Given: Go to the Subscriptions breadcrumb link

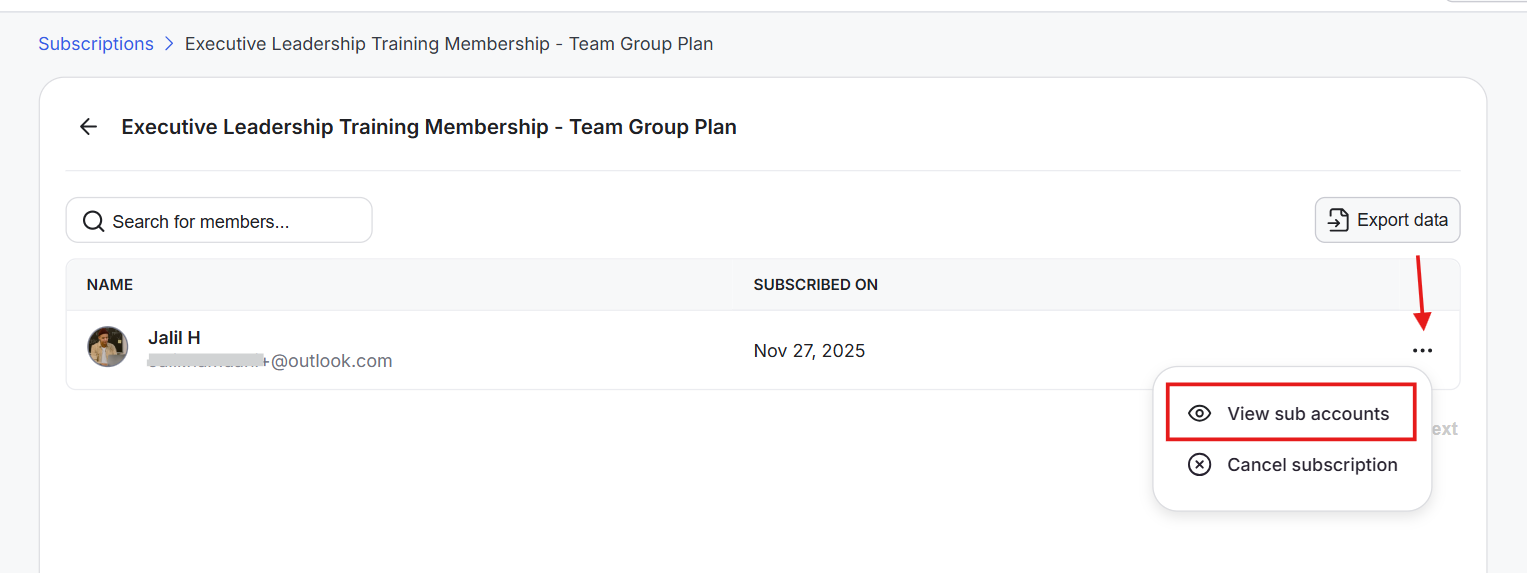Looking at the screenshot, I should (x=96, y=44).
